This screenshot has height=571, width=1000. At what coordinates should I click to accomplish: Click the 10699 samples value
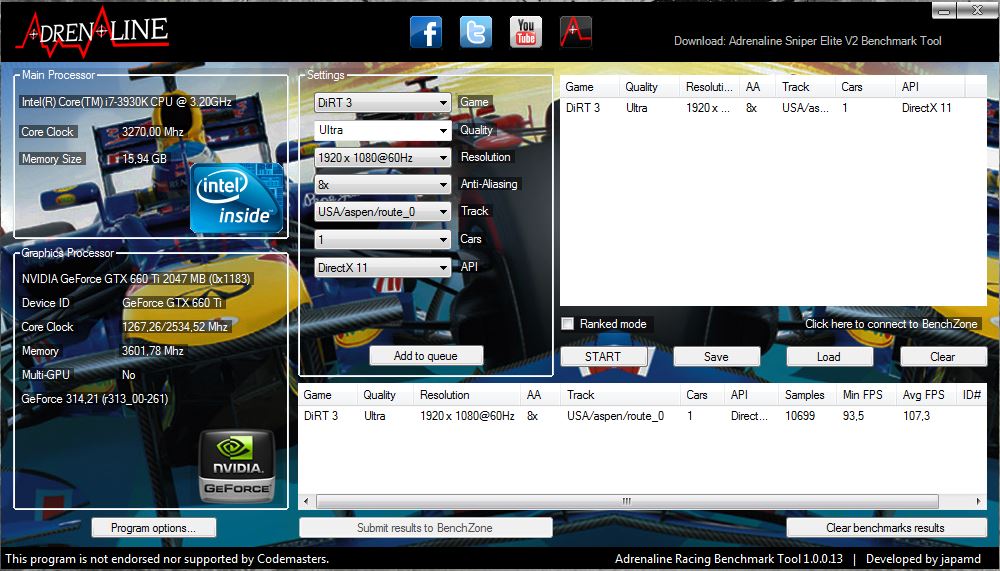(800, 416)
